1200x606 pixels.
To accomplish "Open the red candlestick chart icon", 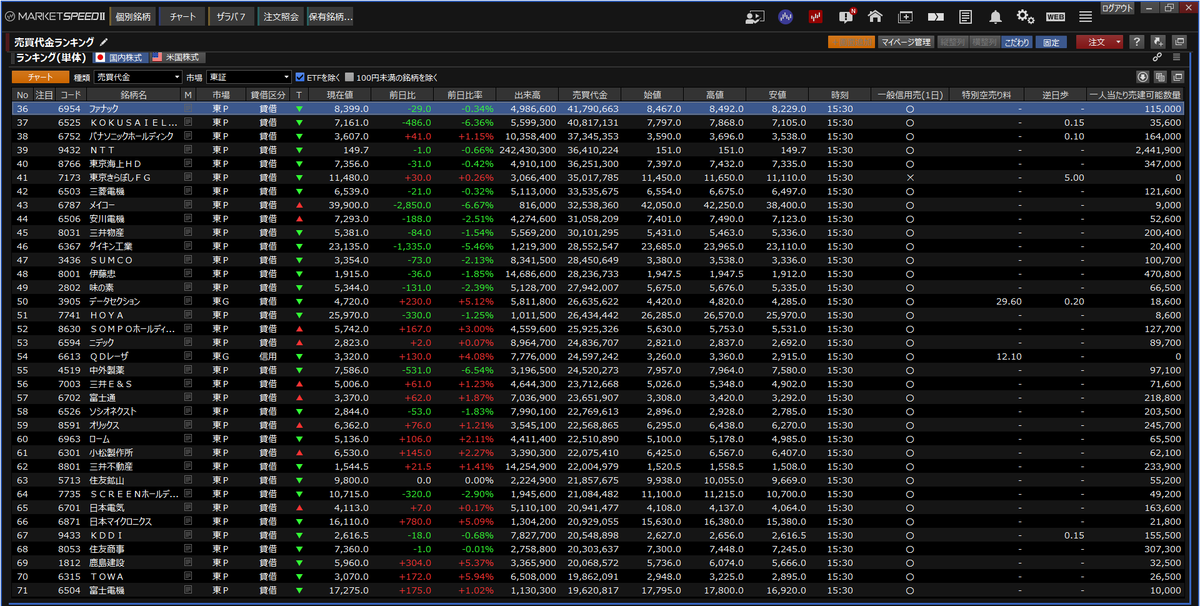I will tap(816, 16).
